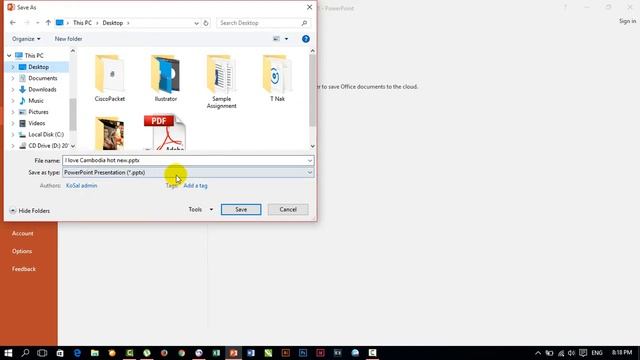
Task: Click in the Search Desktop box
Action: 259,23
